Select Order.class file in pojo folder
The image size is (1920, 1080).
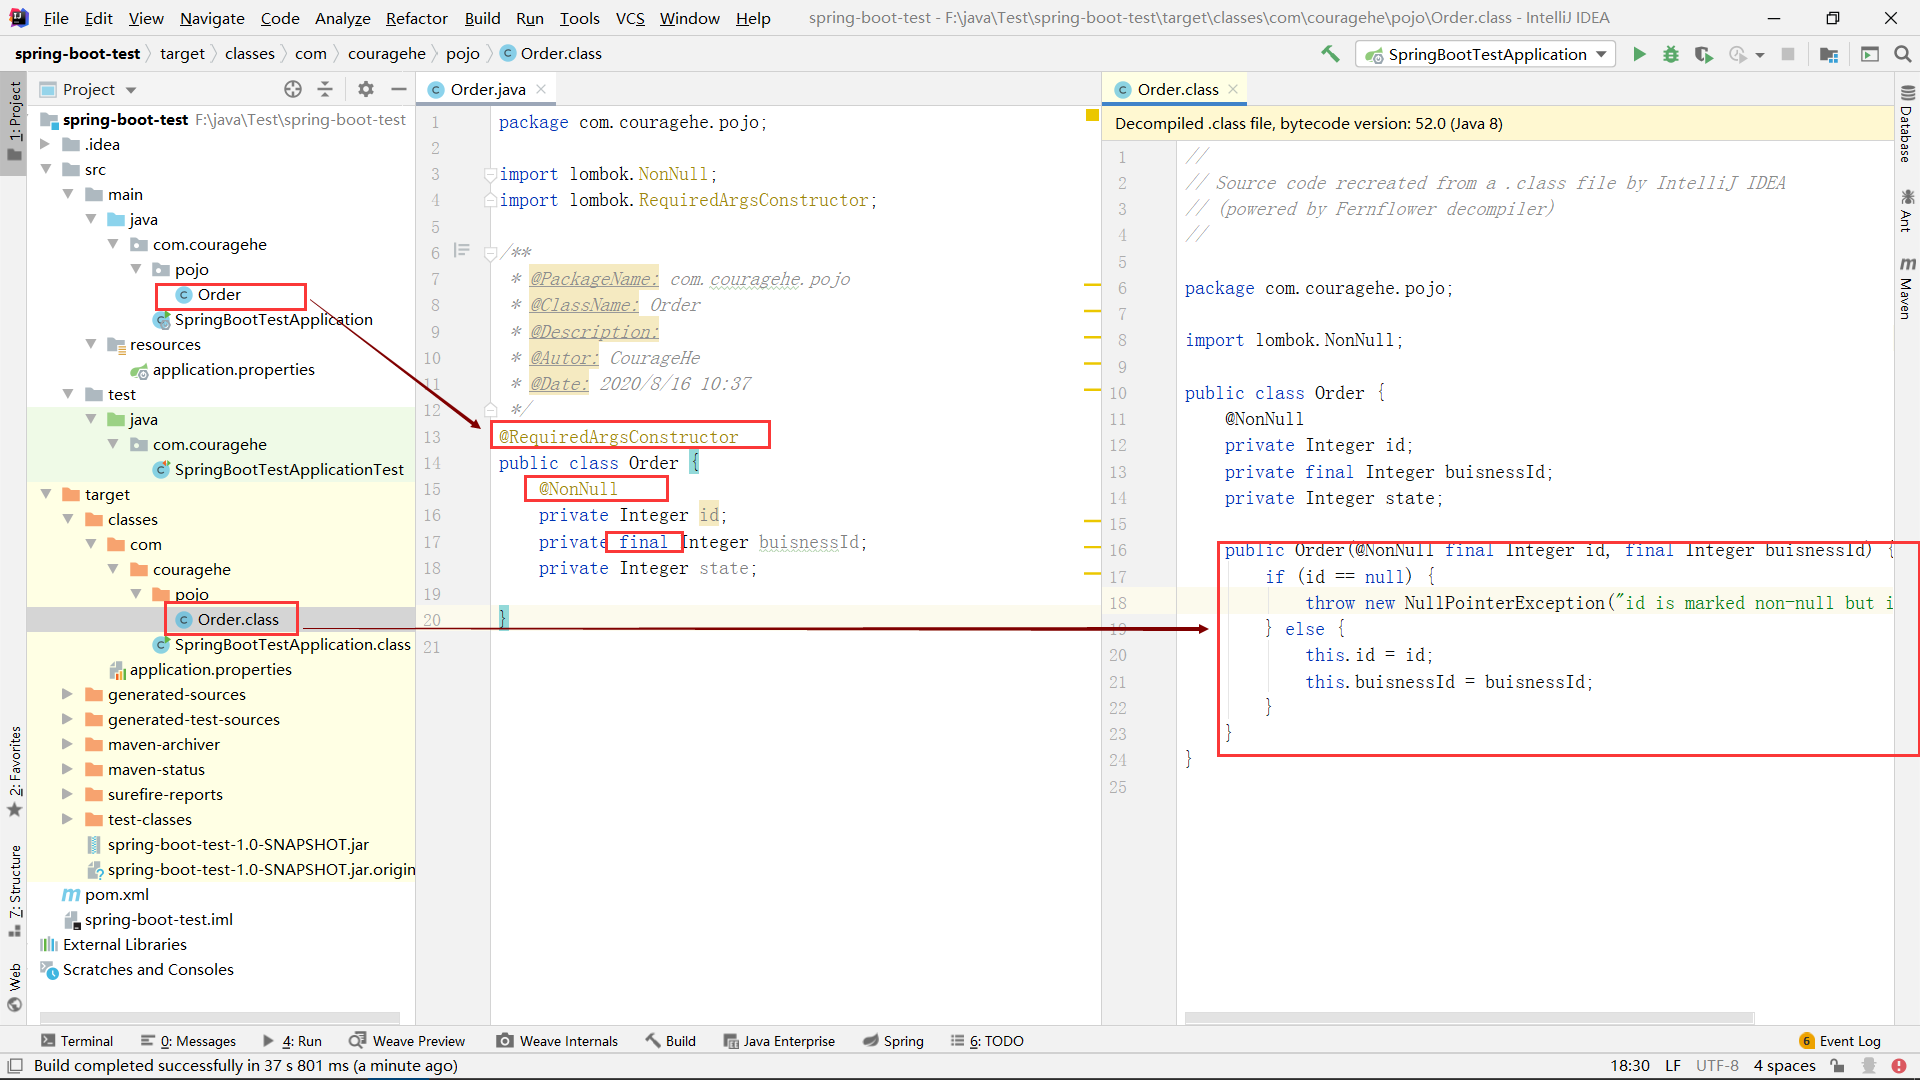239,620
